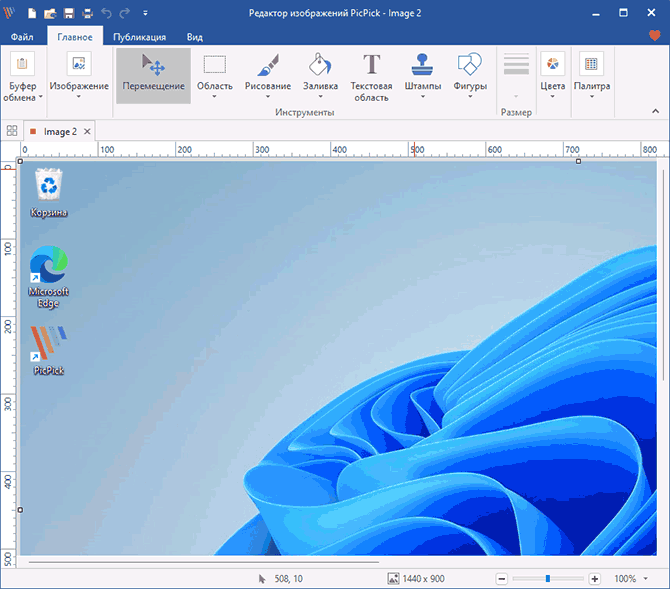Expand the Рисование dropdown arrow
The width and height of the screenshot is (670, 589).
[268, 97]
